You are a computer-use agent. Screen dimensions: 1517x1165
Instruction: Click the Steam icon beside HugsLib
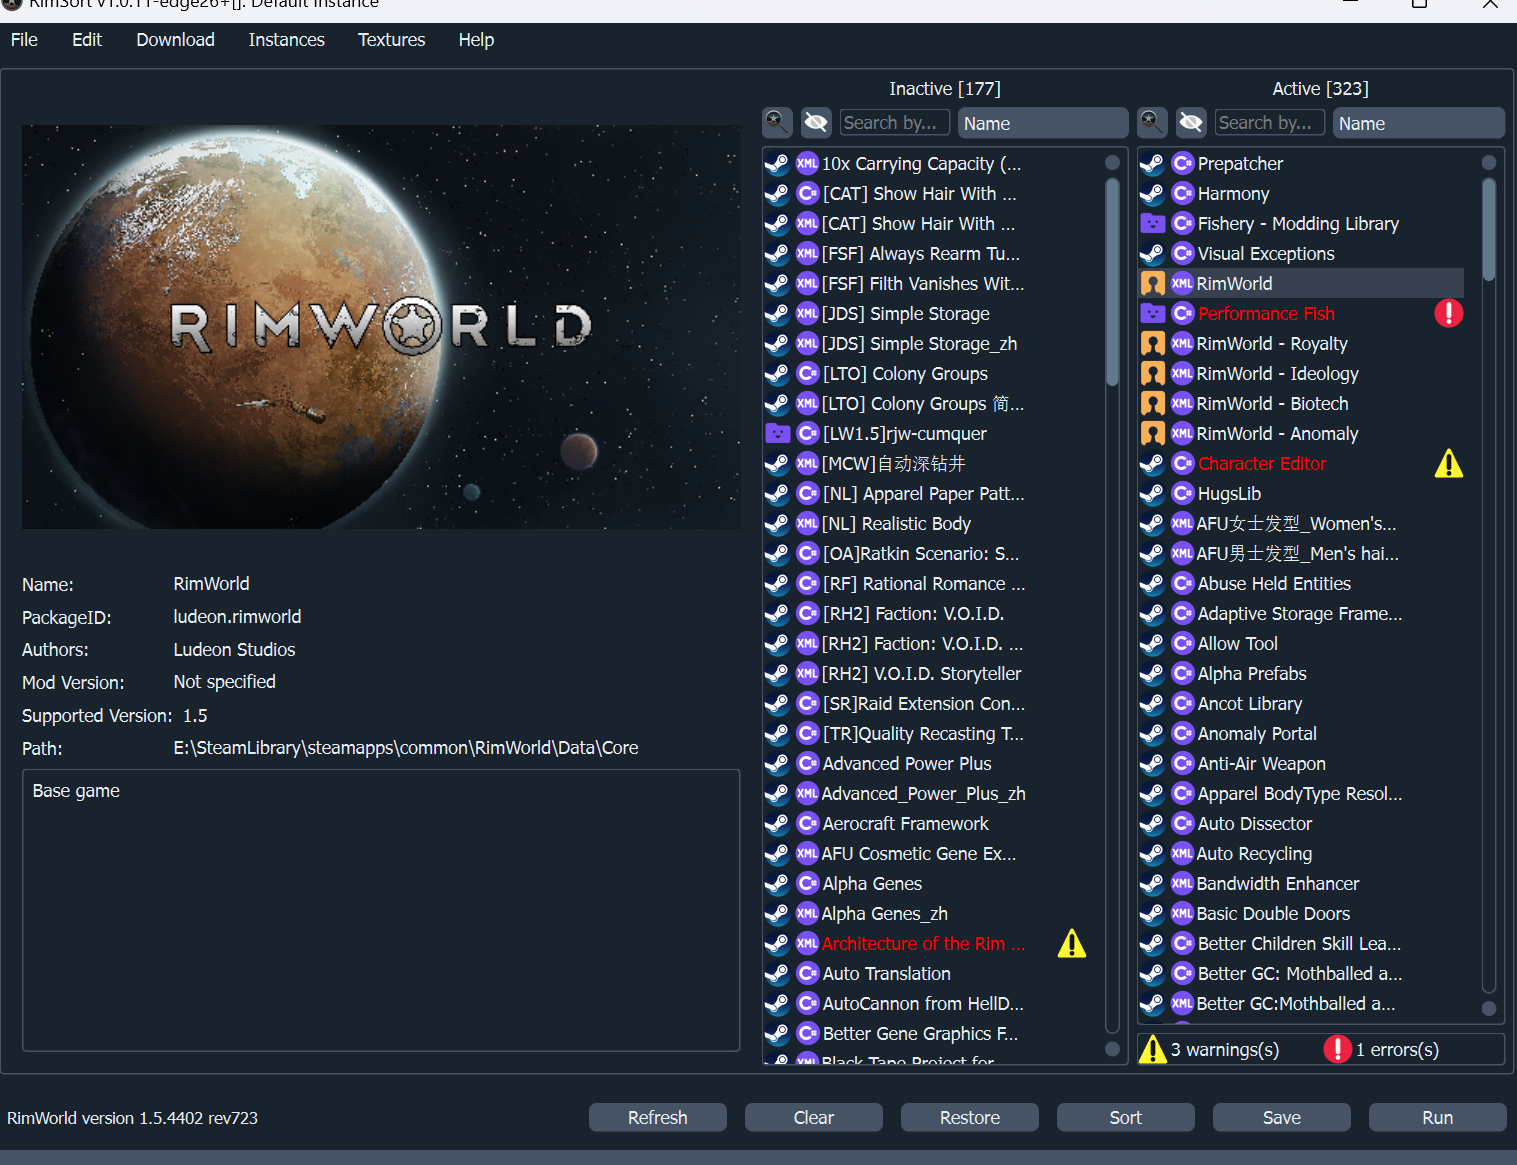(1152, 493)
